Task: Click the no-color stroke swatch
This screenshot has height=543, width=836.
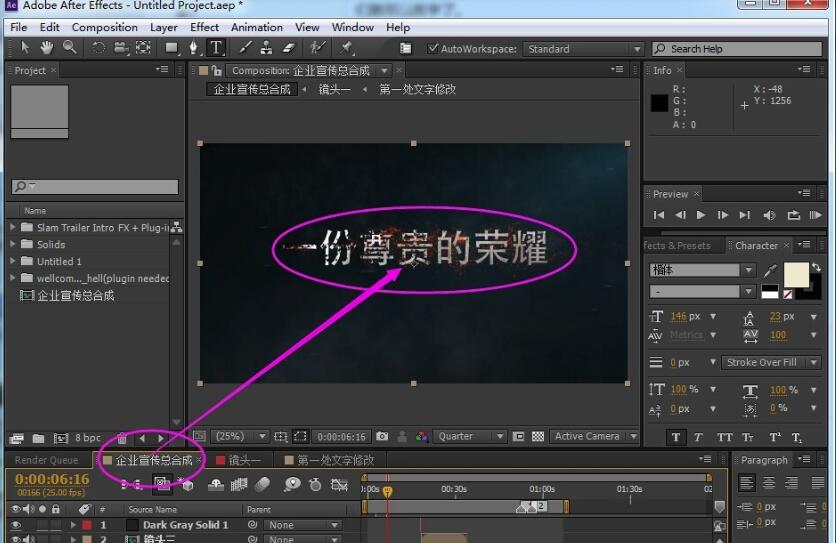Action: pos(788,293)
